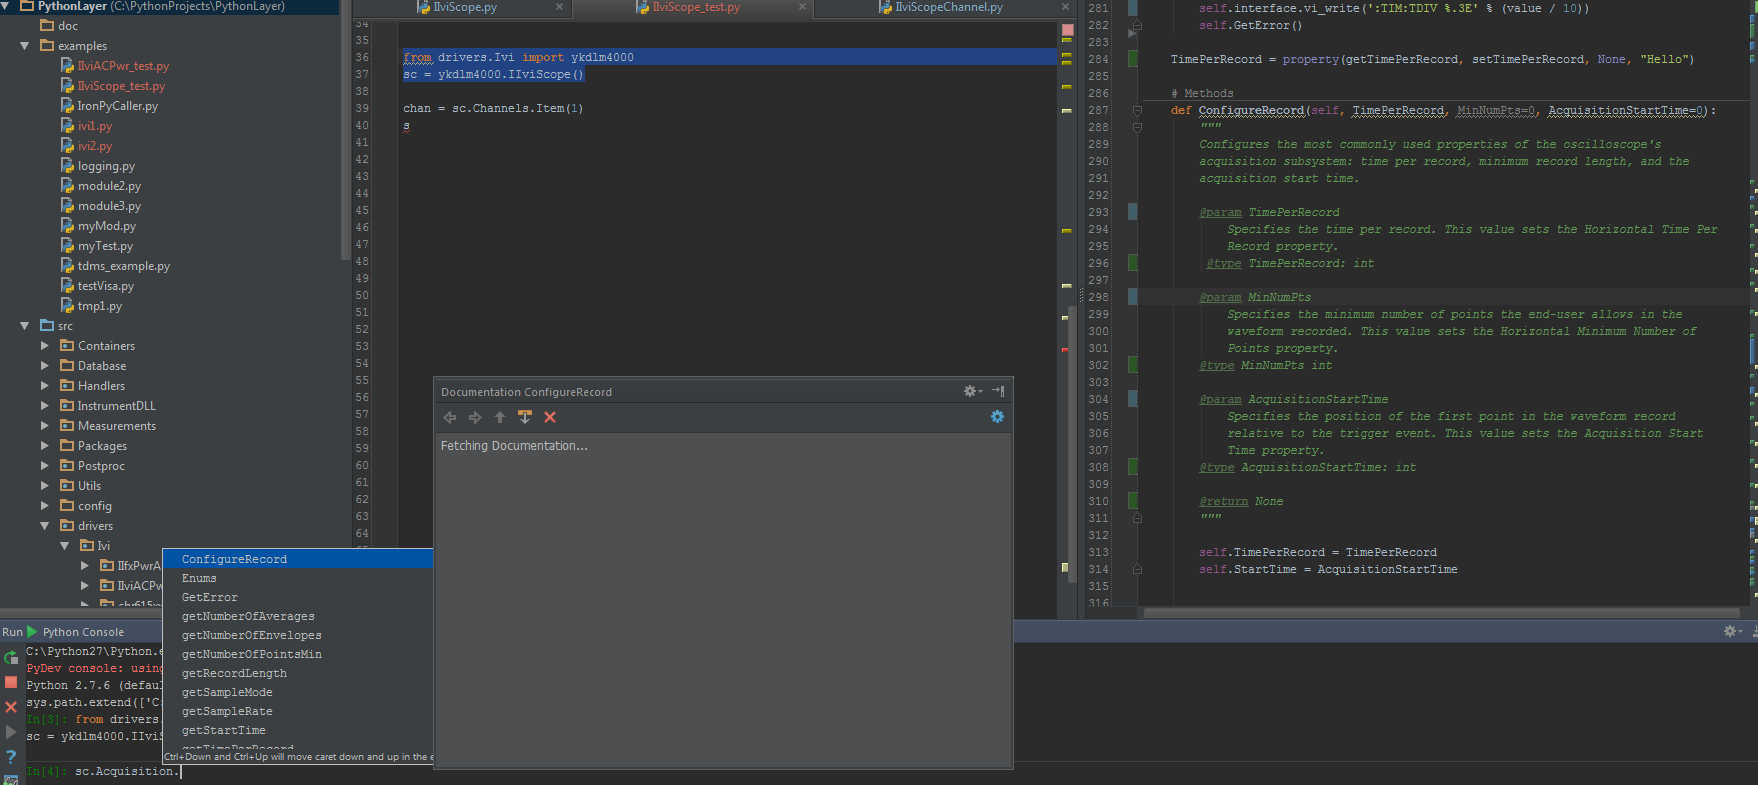Click the Back arrow in documentation popup
This screenshot has height=785, width=1758.
click(x=450, y=418)
